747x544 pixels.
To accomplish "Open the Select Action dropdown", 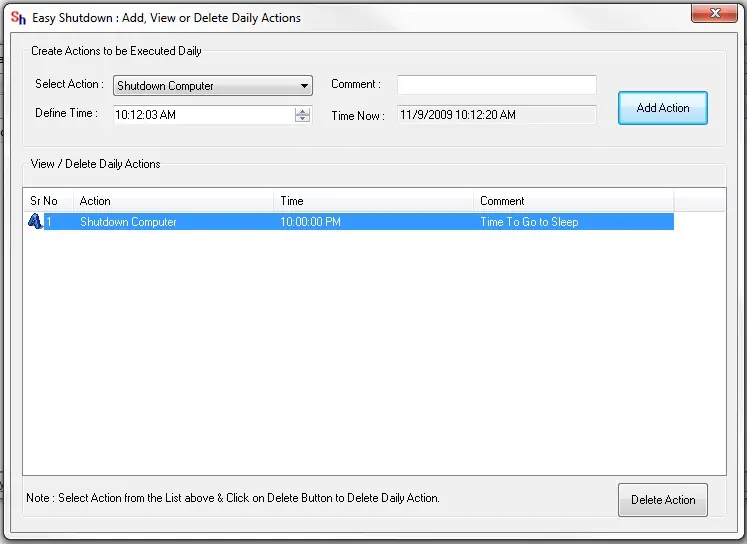I will (304, 86).
